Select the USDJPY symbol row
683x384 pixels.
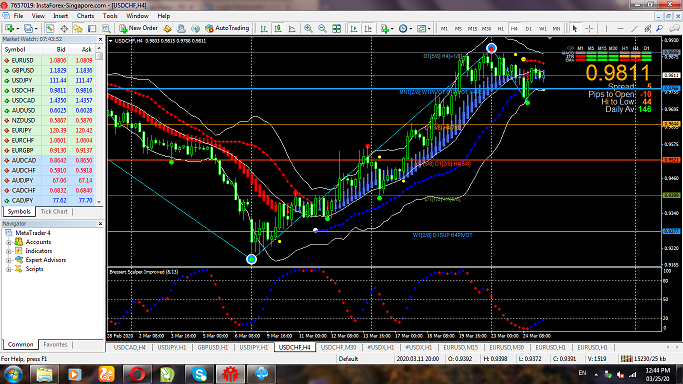click(x=48, y=81)
